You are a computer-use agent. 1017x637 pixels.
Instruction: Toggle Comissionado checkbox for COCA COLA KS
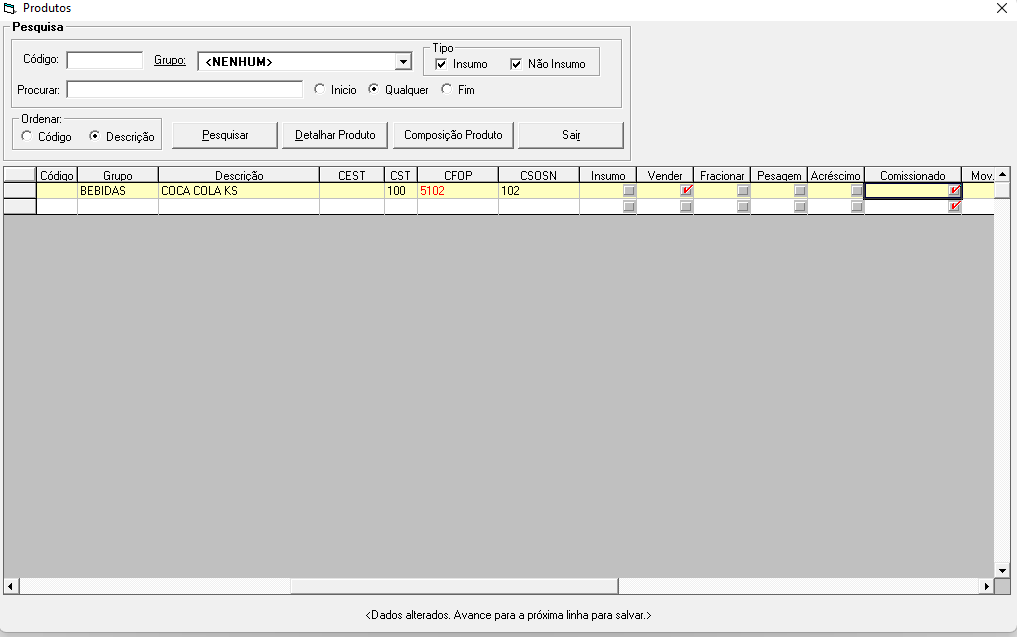954,191
